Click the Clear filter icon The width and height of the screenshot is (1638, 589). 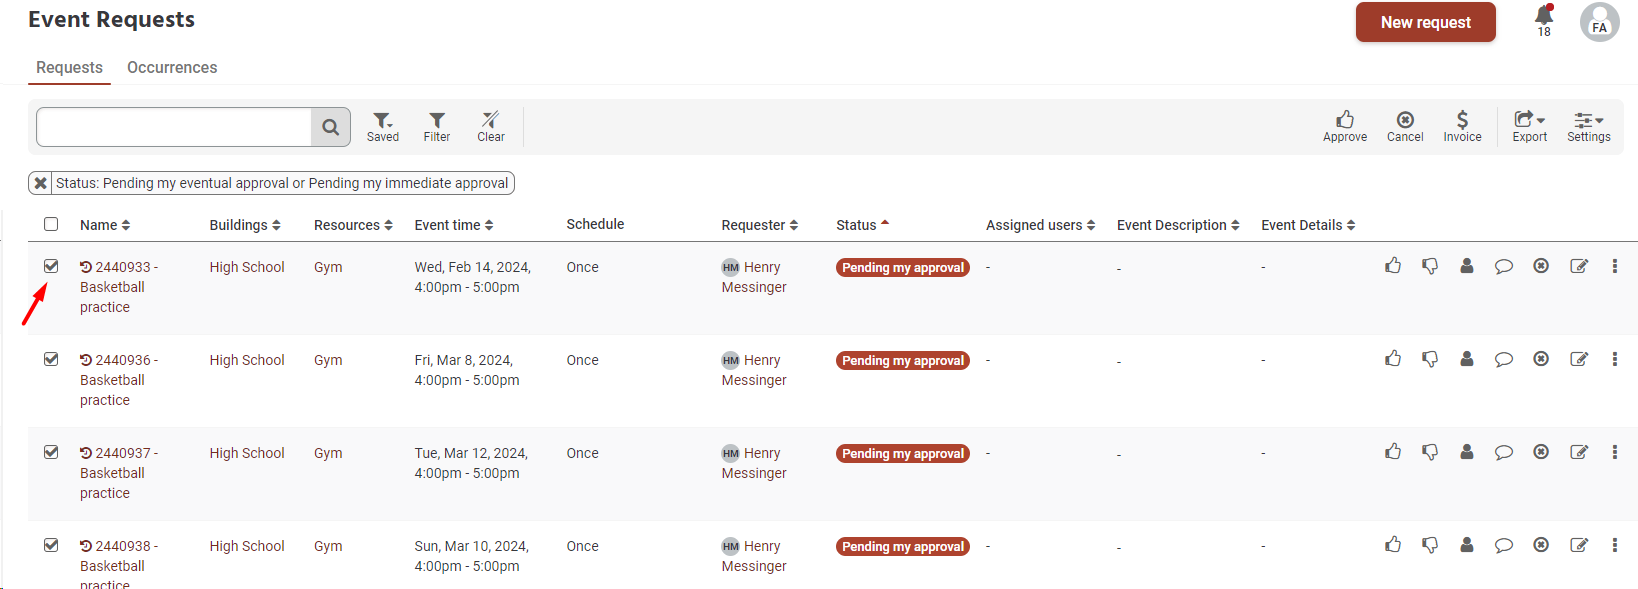pos(490,126)
